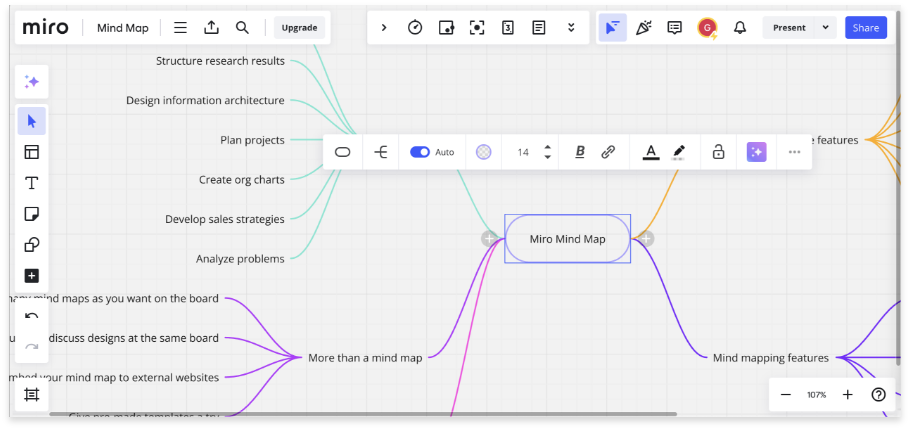Select the 'More than a mind map' node

click(x=365, y=357)
